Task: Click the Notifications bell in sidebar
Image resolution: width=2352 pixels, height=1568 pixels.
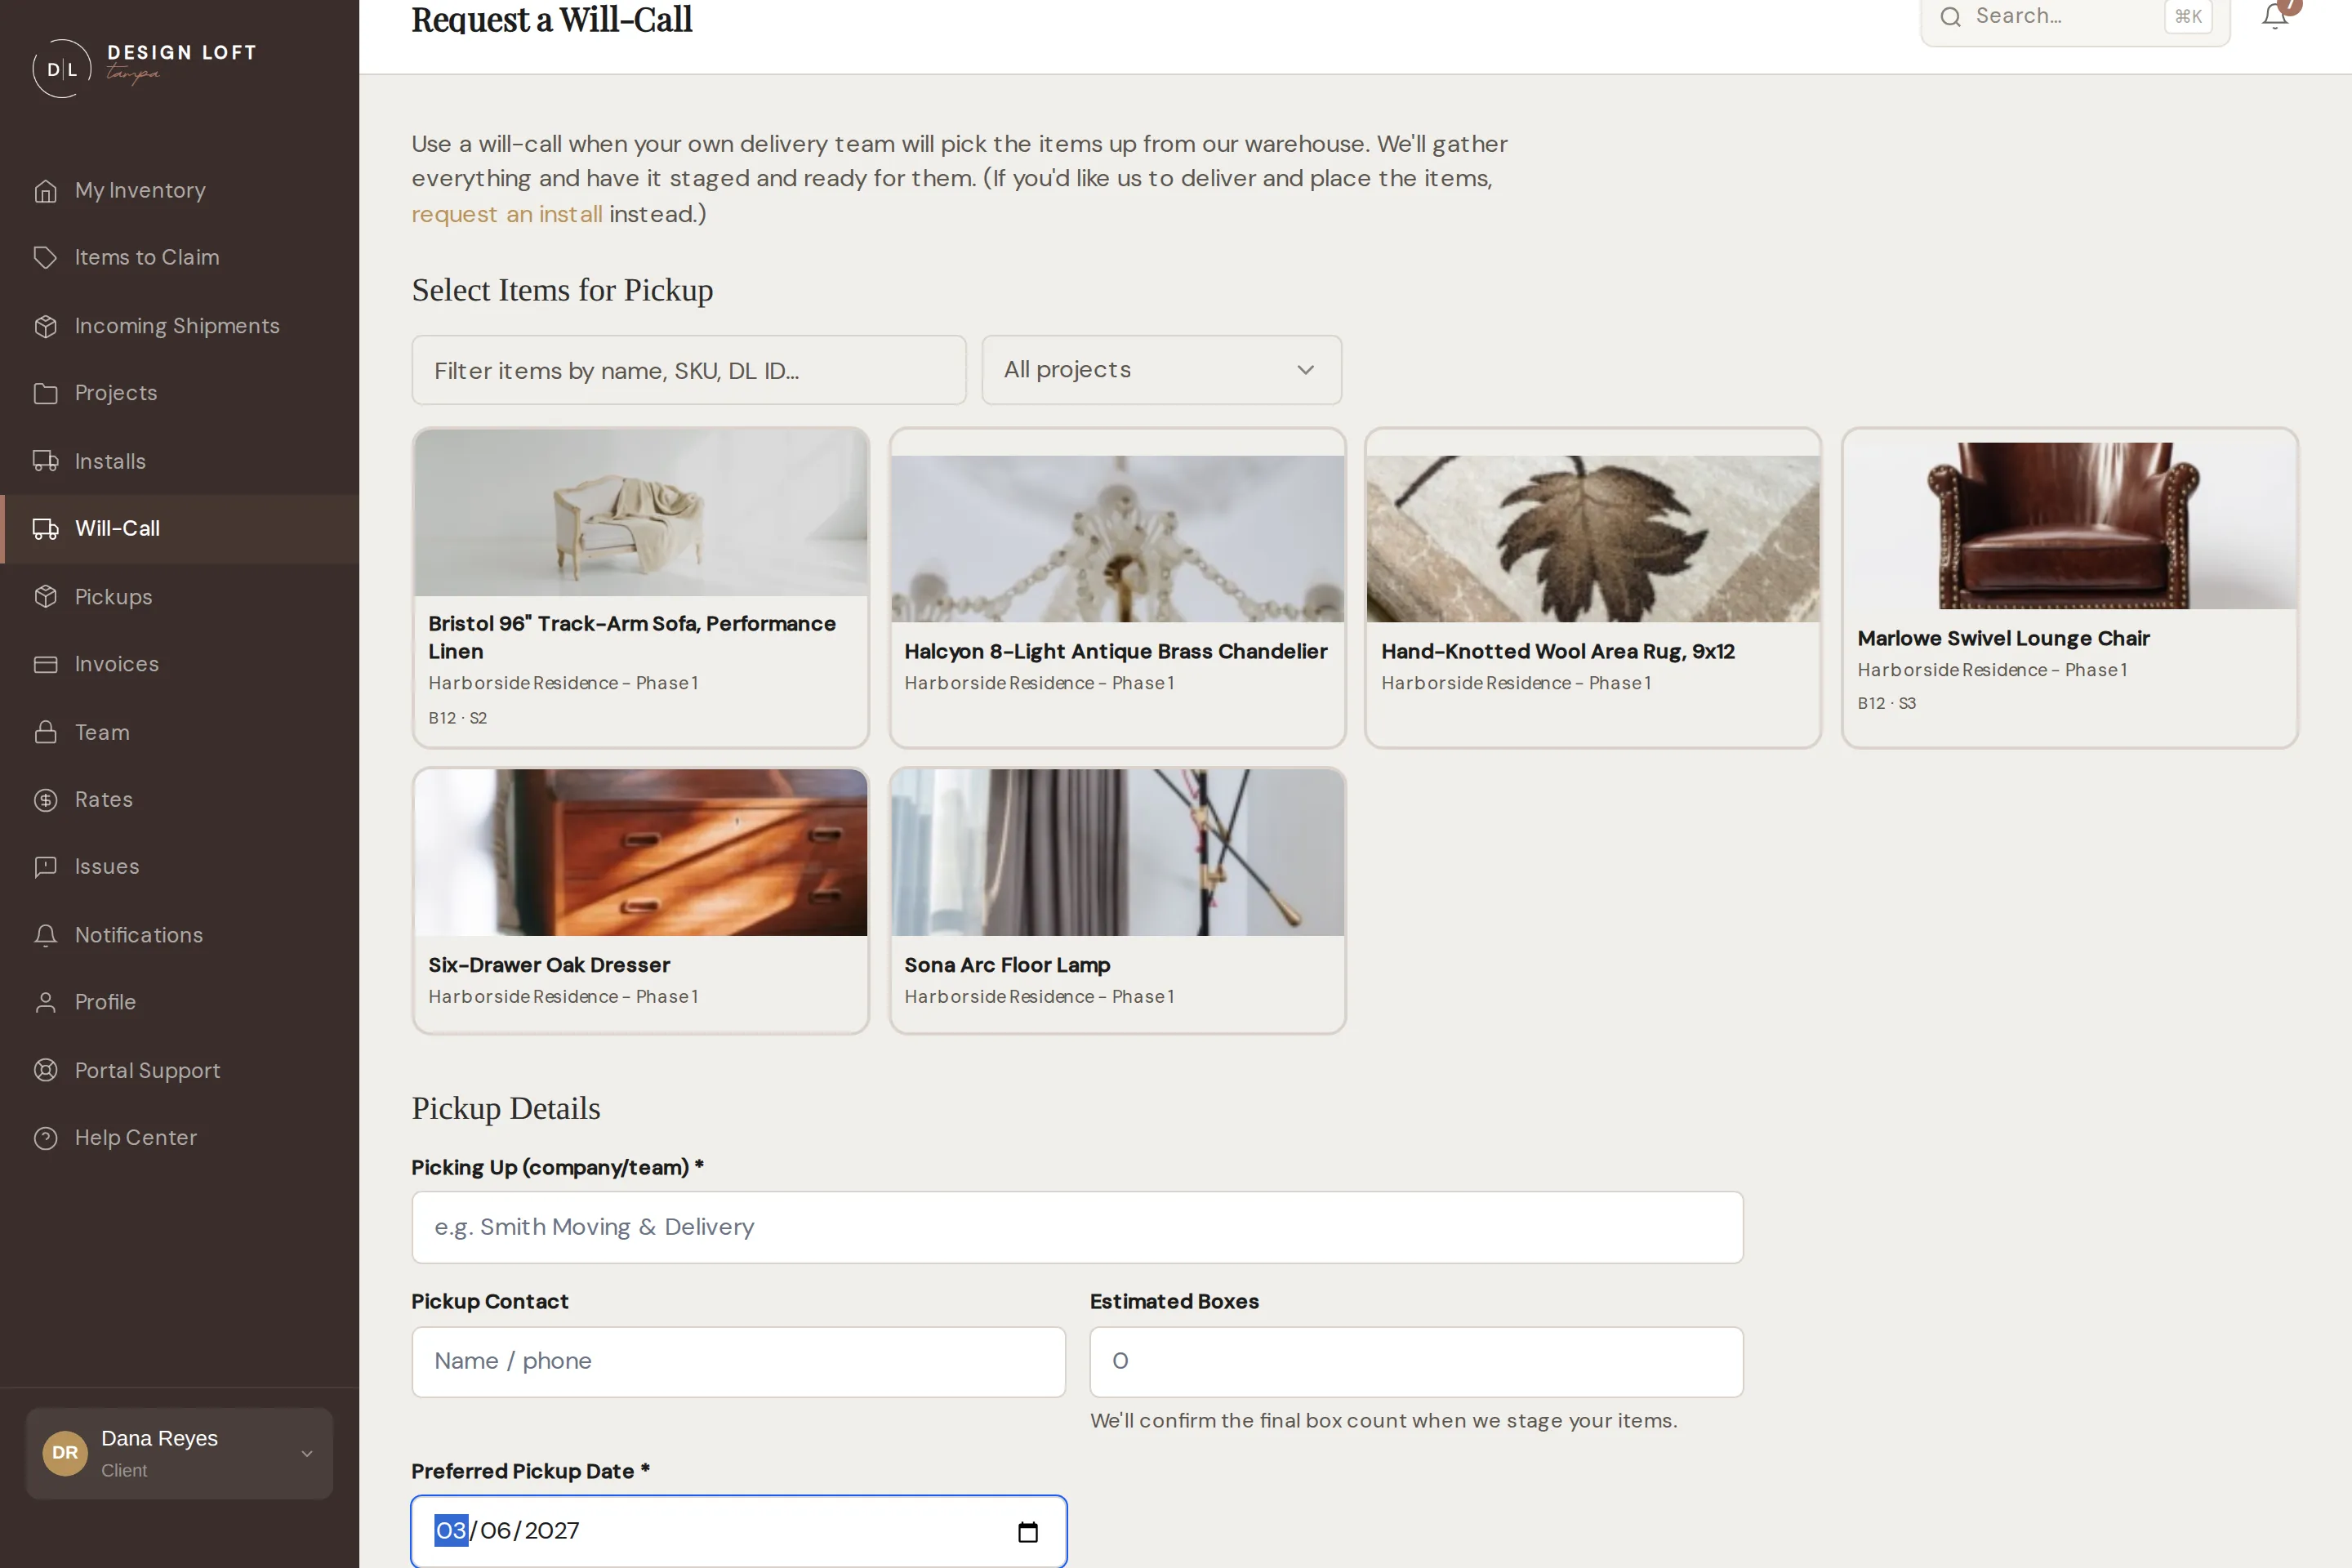Action: point(45,935)
